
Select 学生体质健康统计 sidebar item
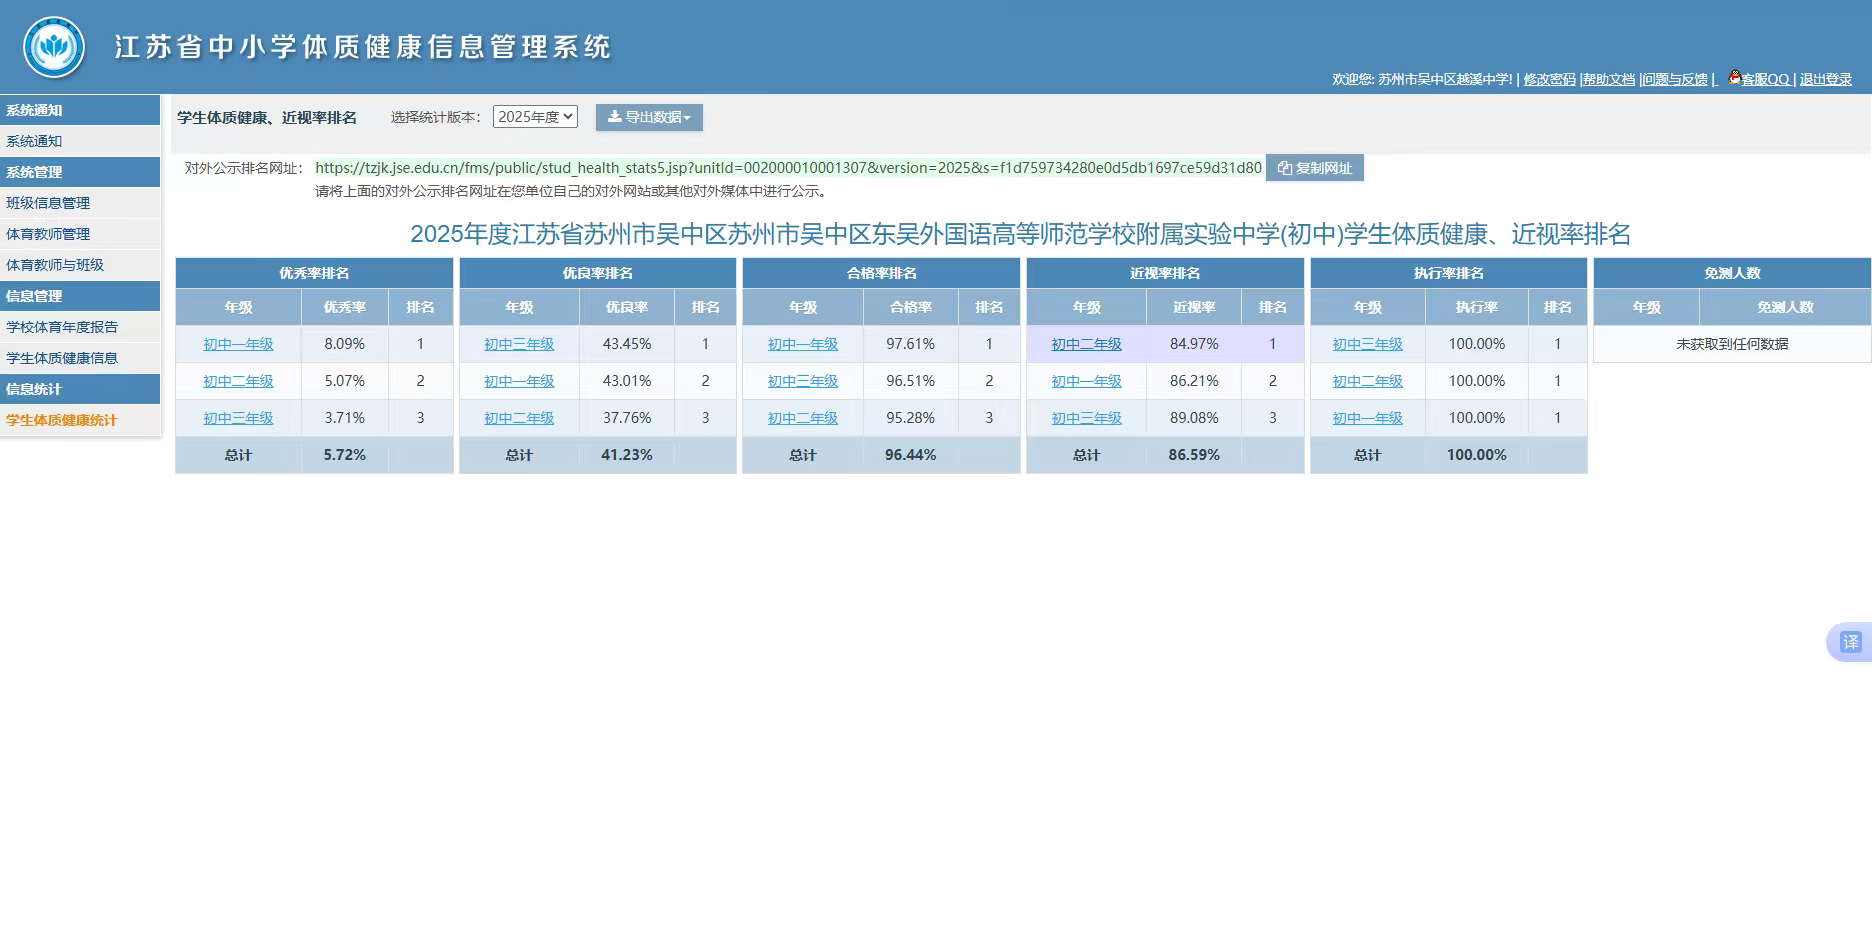click(62, 420)
